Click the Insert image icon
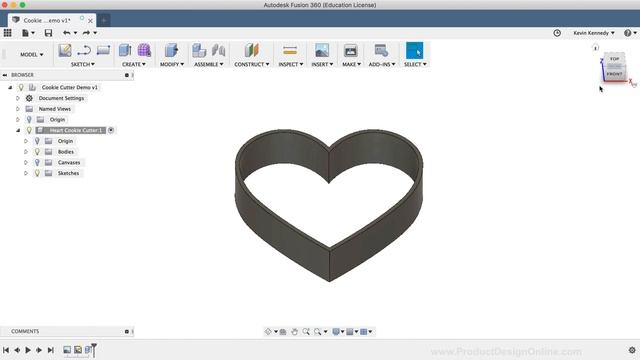The image size is (640, 360). click(x=322, y=51)
